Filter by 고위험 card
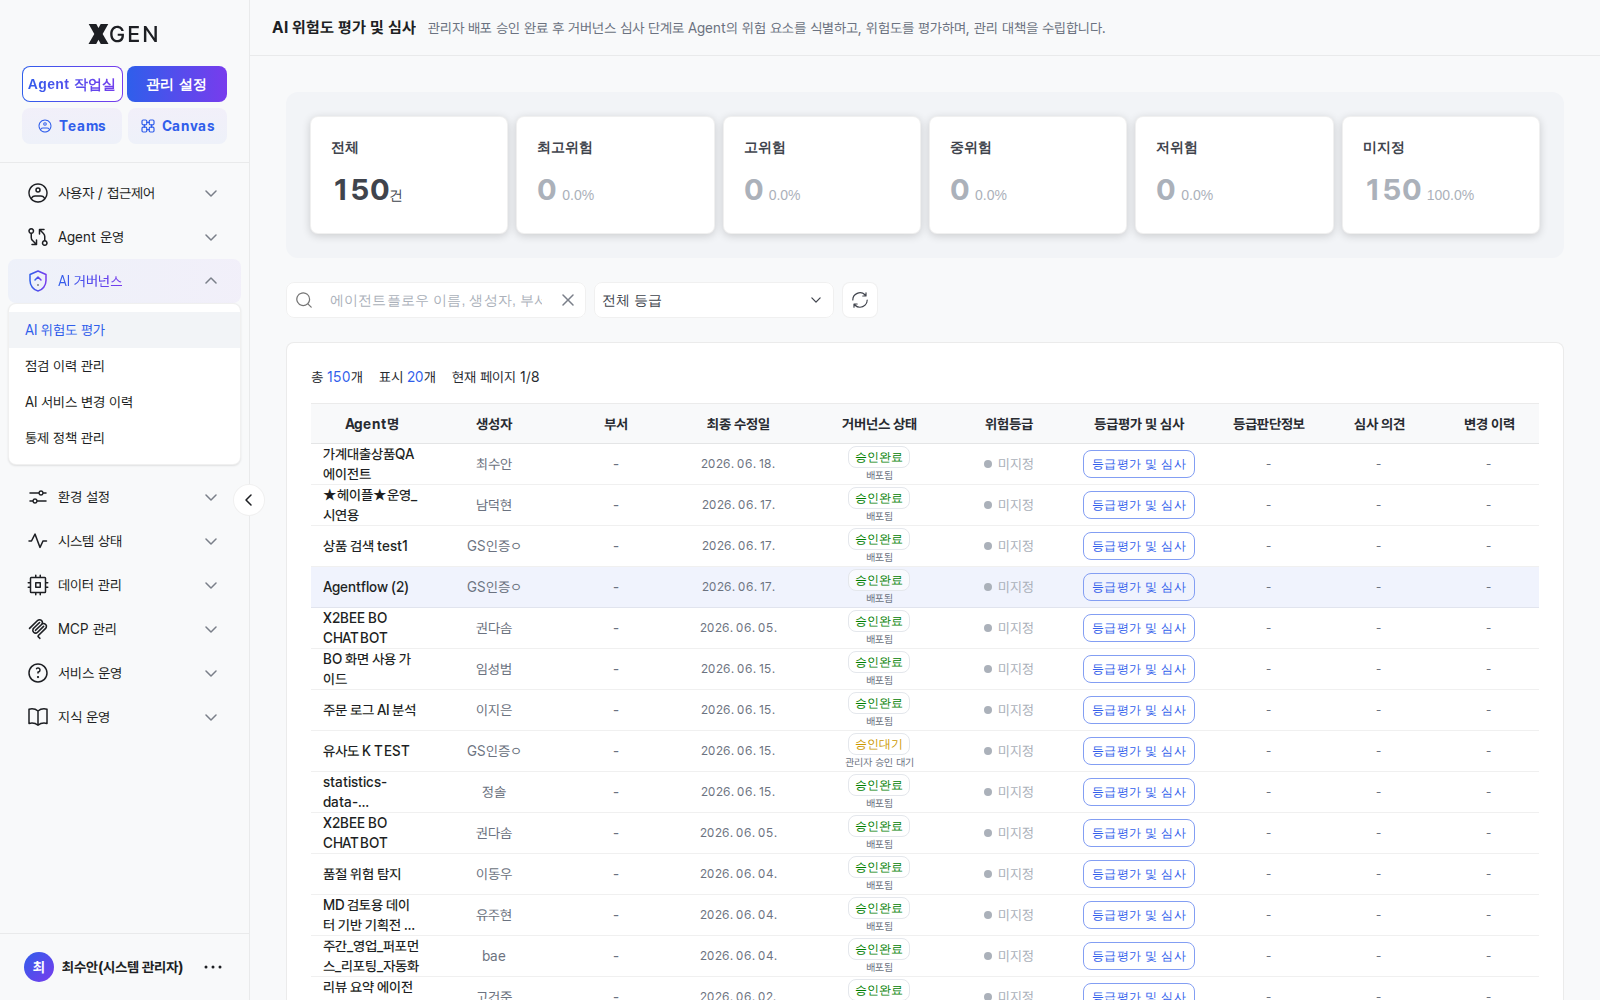 coord(822,175)
